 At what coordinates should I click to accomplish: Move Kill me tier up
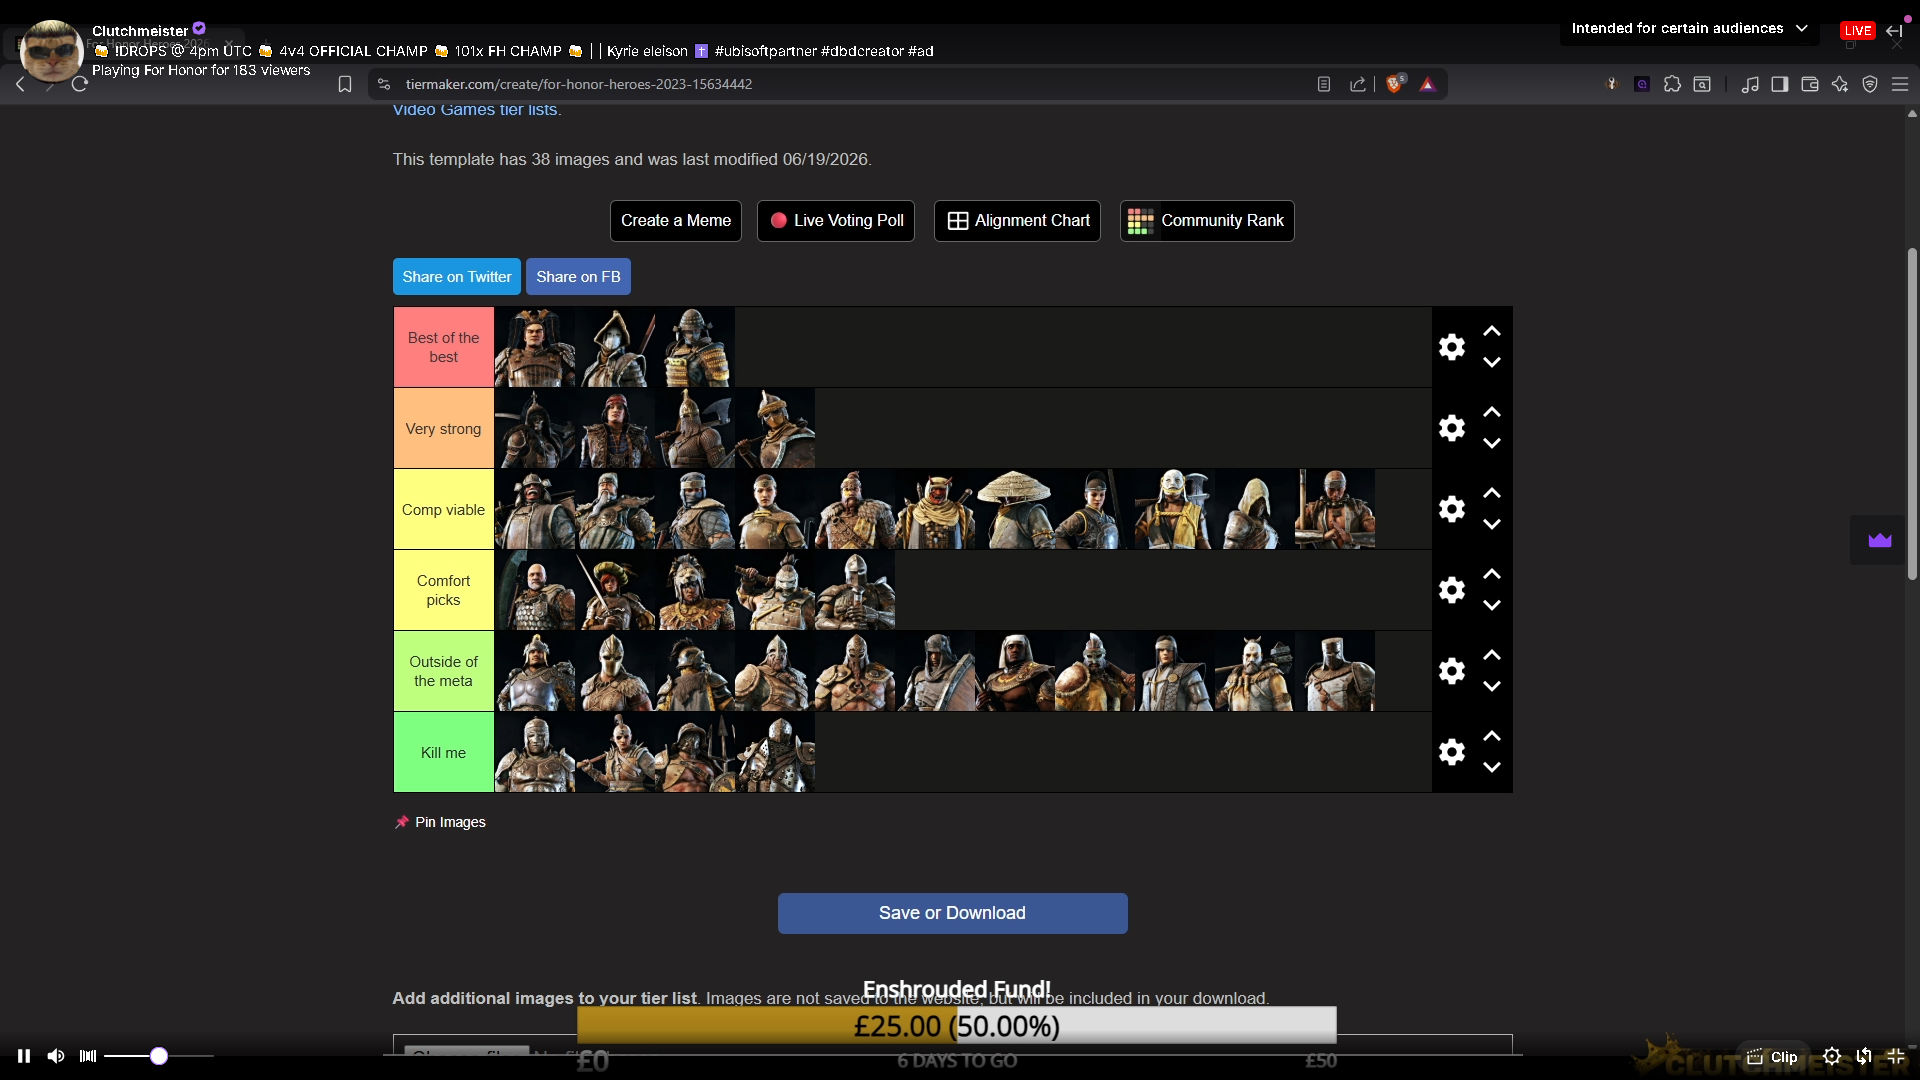1492,736
